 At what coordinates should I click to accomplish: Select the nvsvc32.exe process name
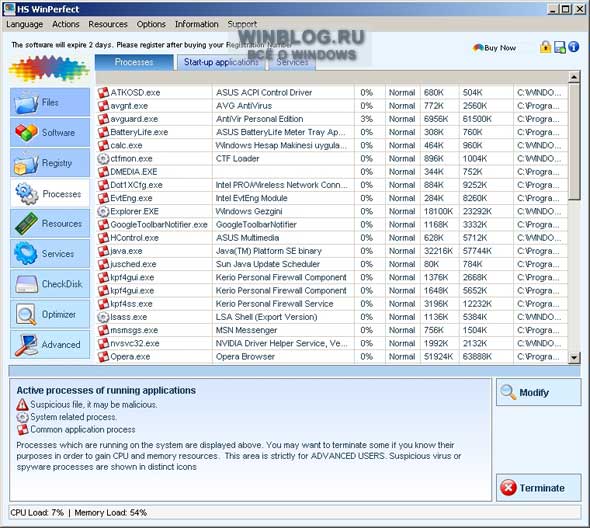tap(135, 343)
